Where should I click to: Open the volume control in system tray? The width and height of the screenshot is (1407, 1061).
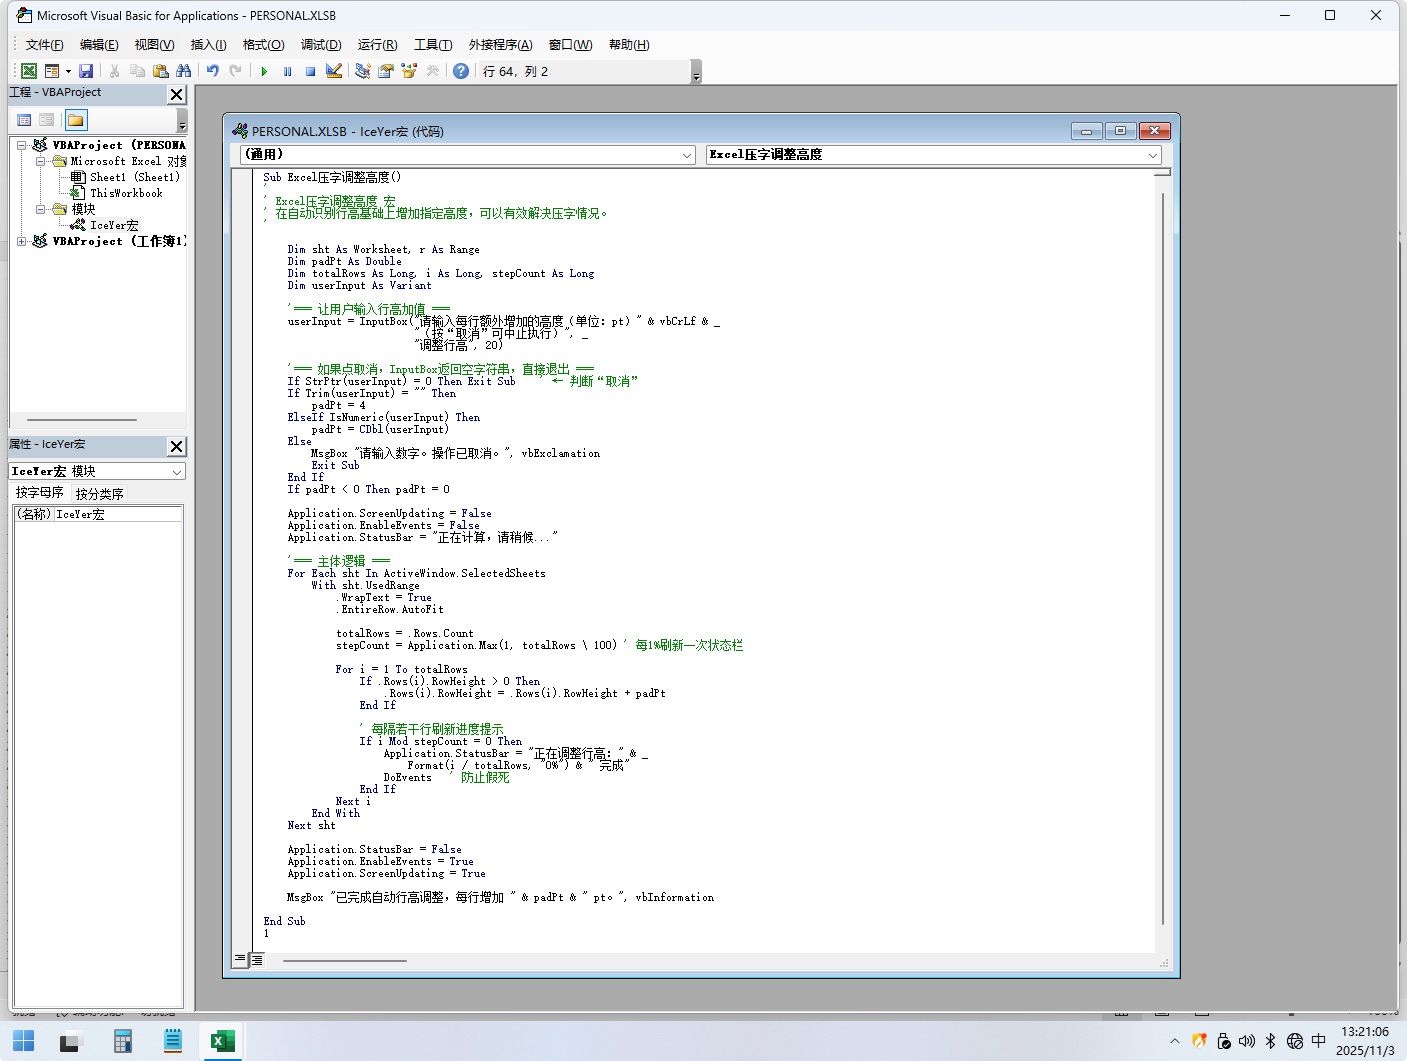[x=1247, y=1041]
